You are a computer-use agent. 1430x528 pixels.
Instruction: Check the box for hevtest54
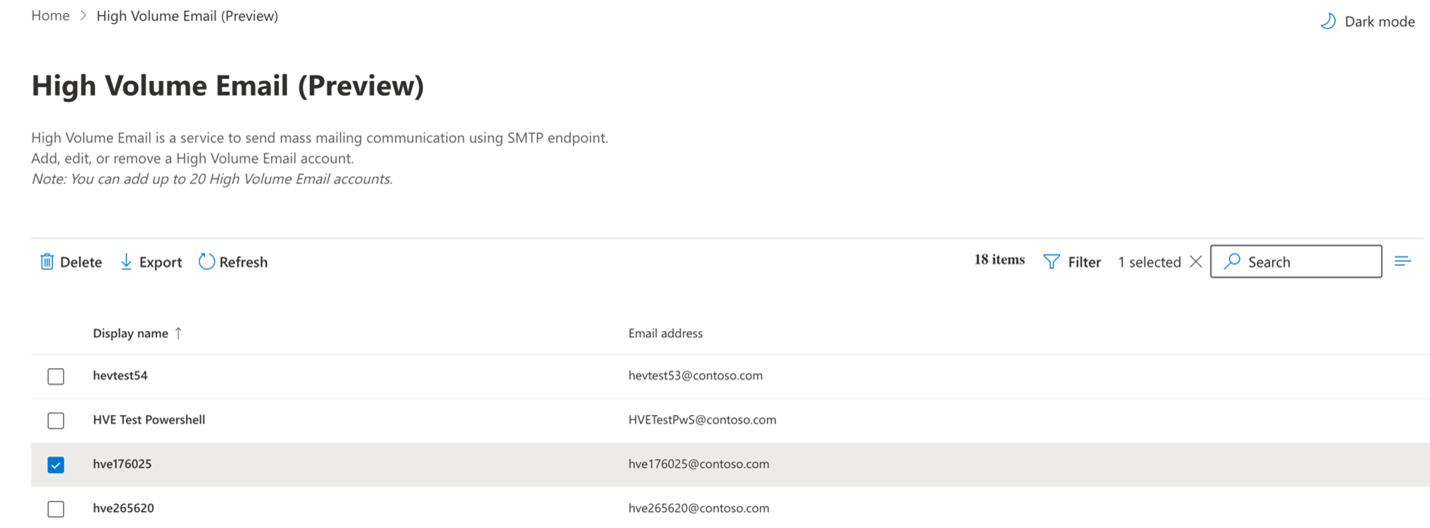coord(56,376)
